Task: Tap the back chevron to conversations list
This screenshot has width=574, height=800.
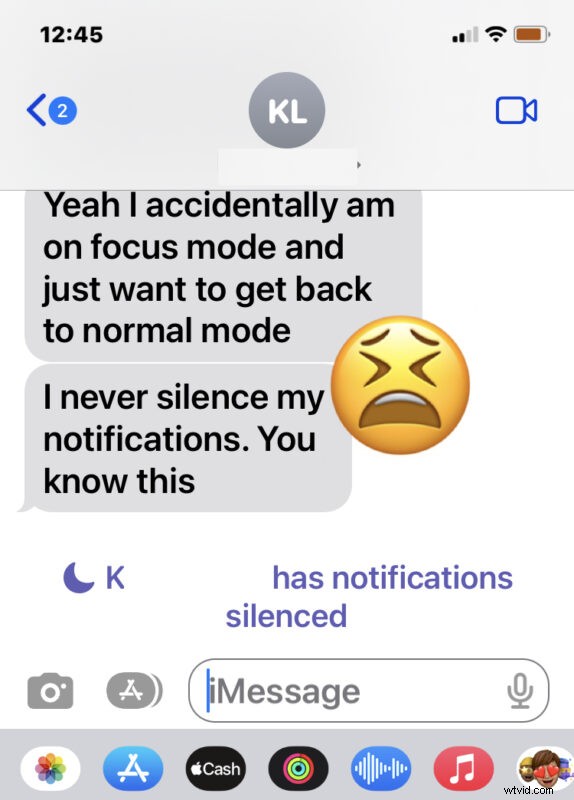Action: [x=36, y=110]
